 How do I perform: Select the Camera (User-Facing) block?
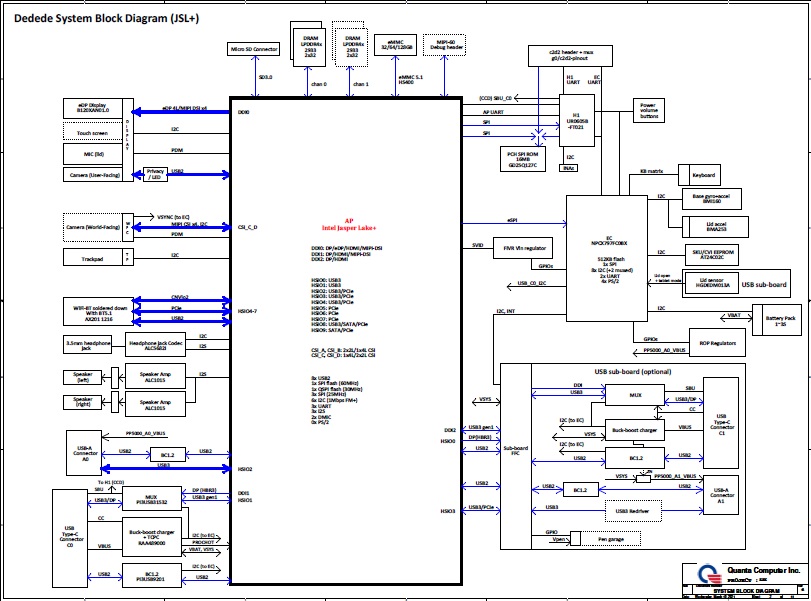pos(95,175)
